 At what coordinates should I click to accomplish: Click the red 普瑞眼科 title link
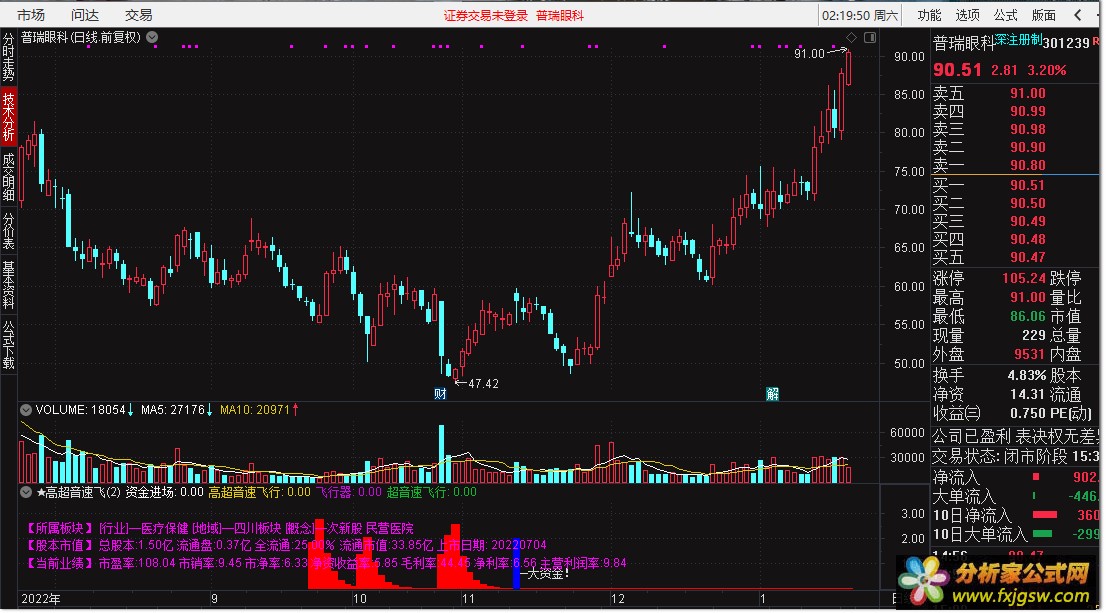coord(560,16)
